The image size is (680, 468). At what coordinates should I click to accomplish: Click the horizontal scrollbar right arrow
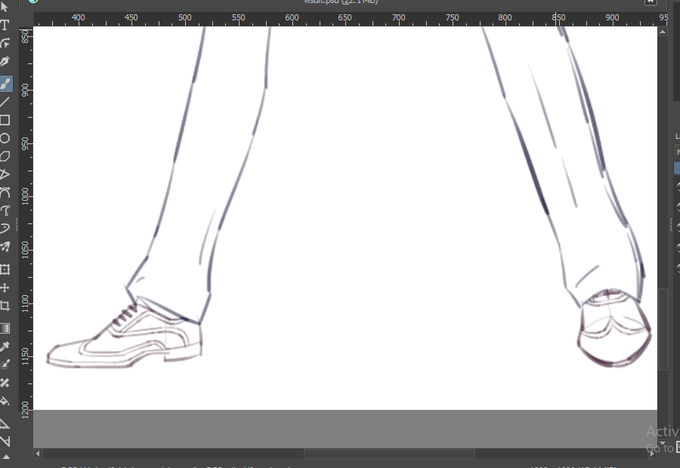pyautogui.click(x=652, y=454)
